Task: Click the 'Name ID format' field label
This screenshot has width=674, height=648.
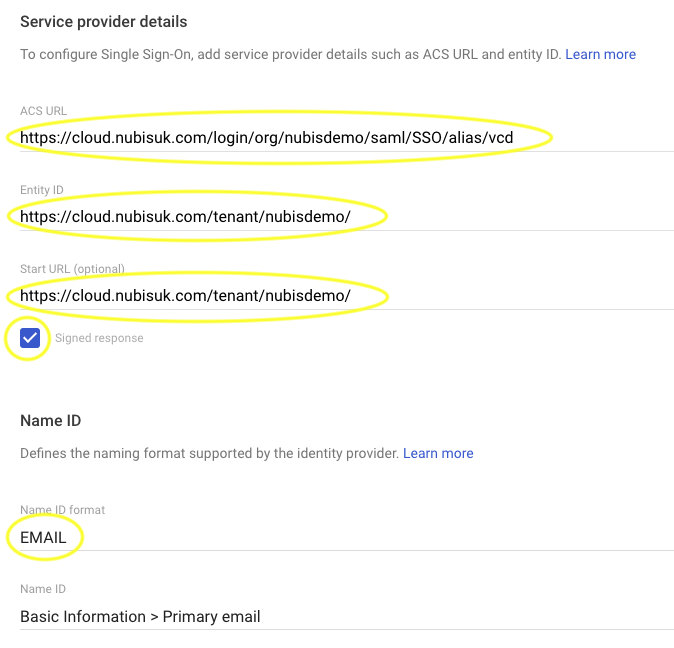Action: coord(62,510)
